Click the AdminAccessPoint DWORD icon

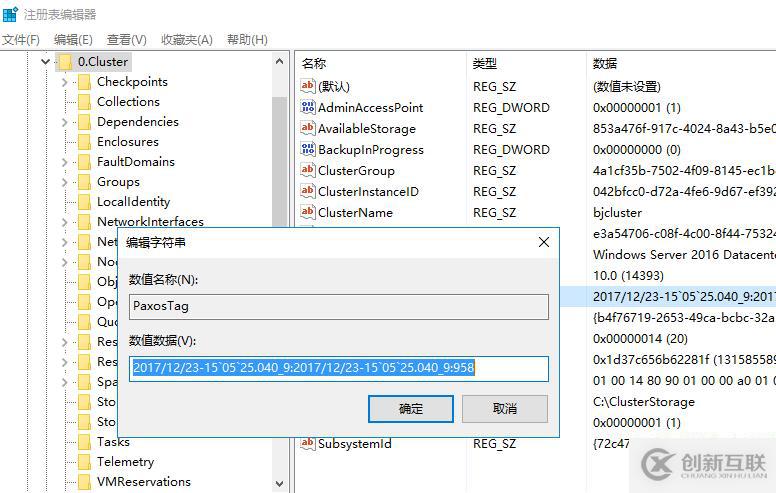[x=308, y=107]
